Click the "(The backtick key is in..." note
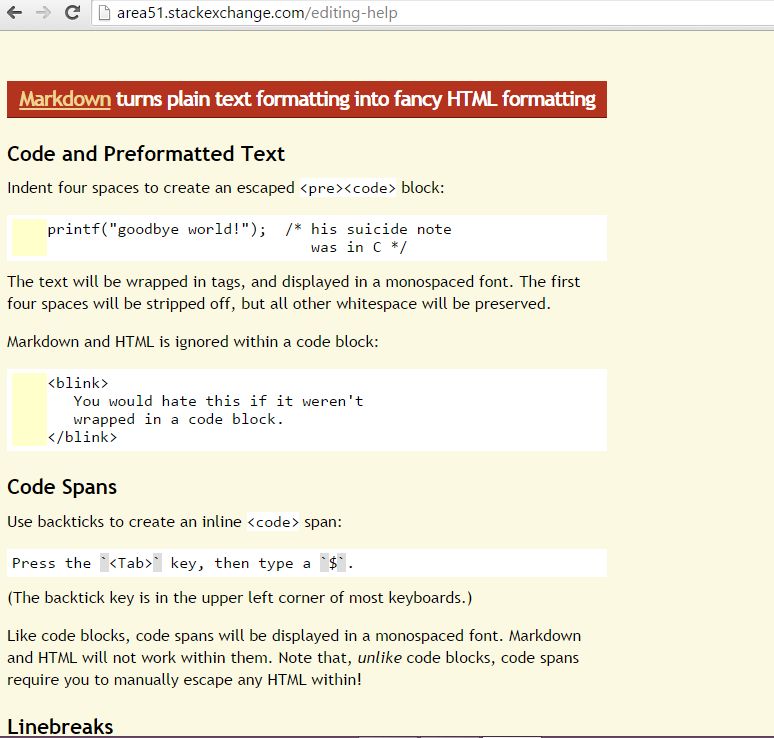 click(239, 598)
